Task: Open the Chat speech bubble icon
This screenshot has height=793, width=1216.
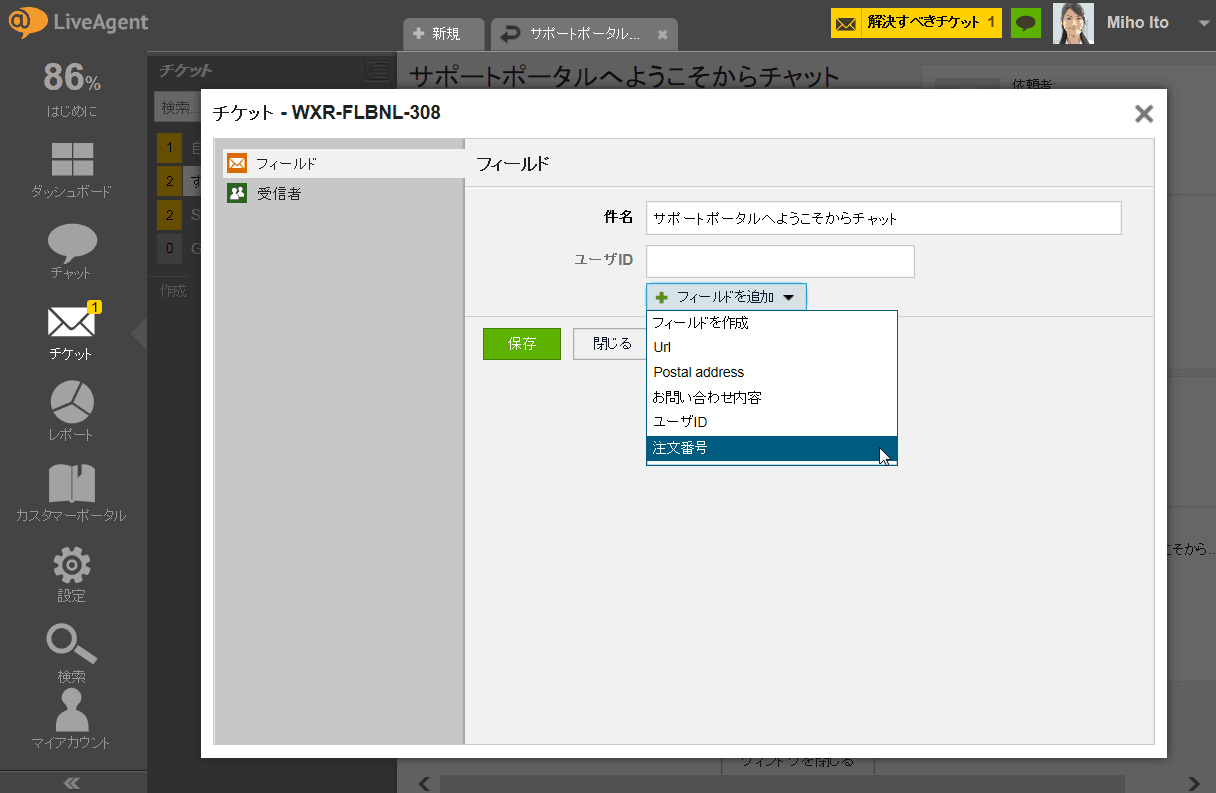Action: 72,243
